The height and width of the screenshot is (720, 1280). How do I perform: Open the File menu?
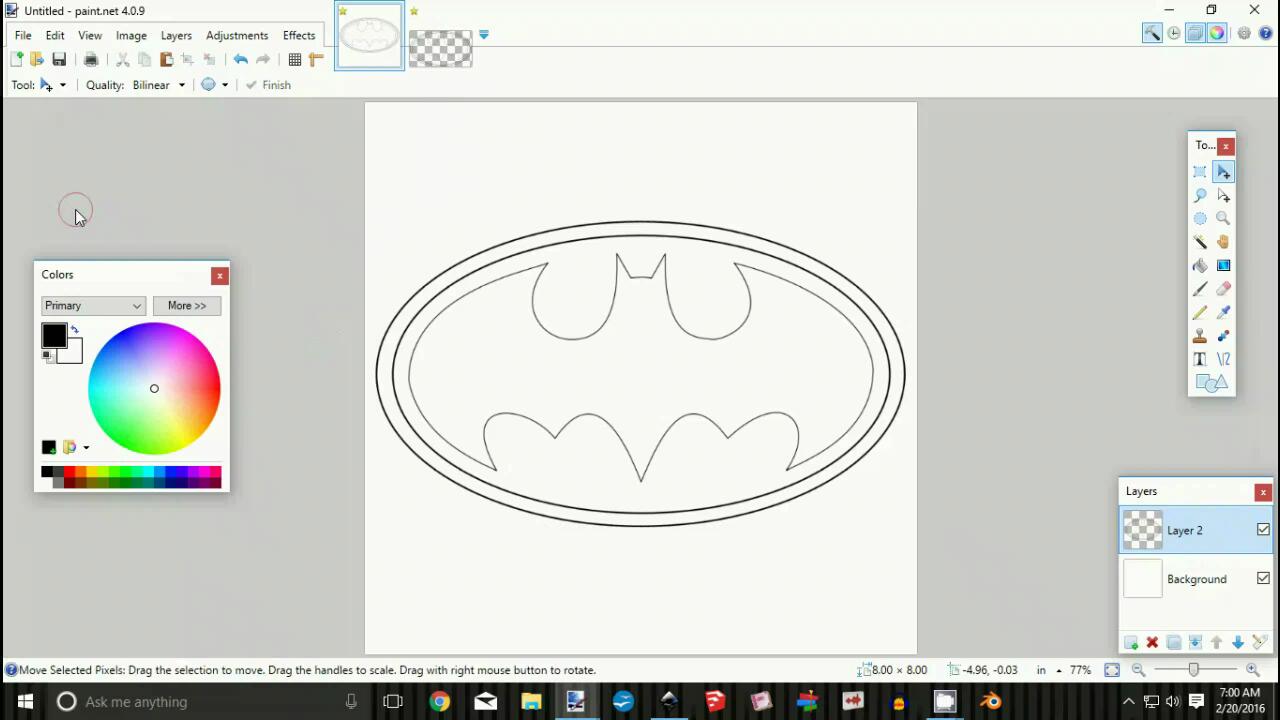22,35
